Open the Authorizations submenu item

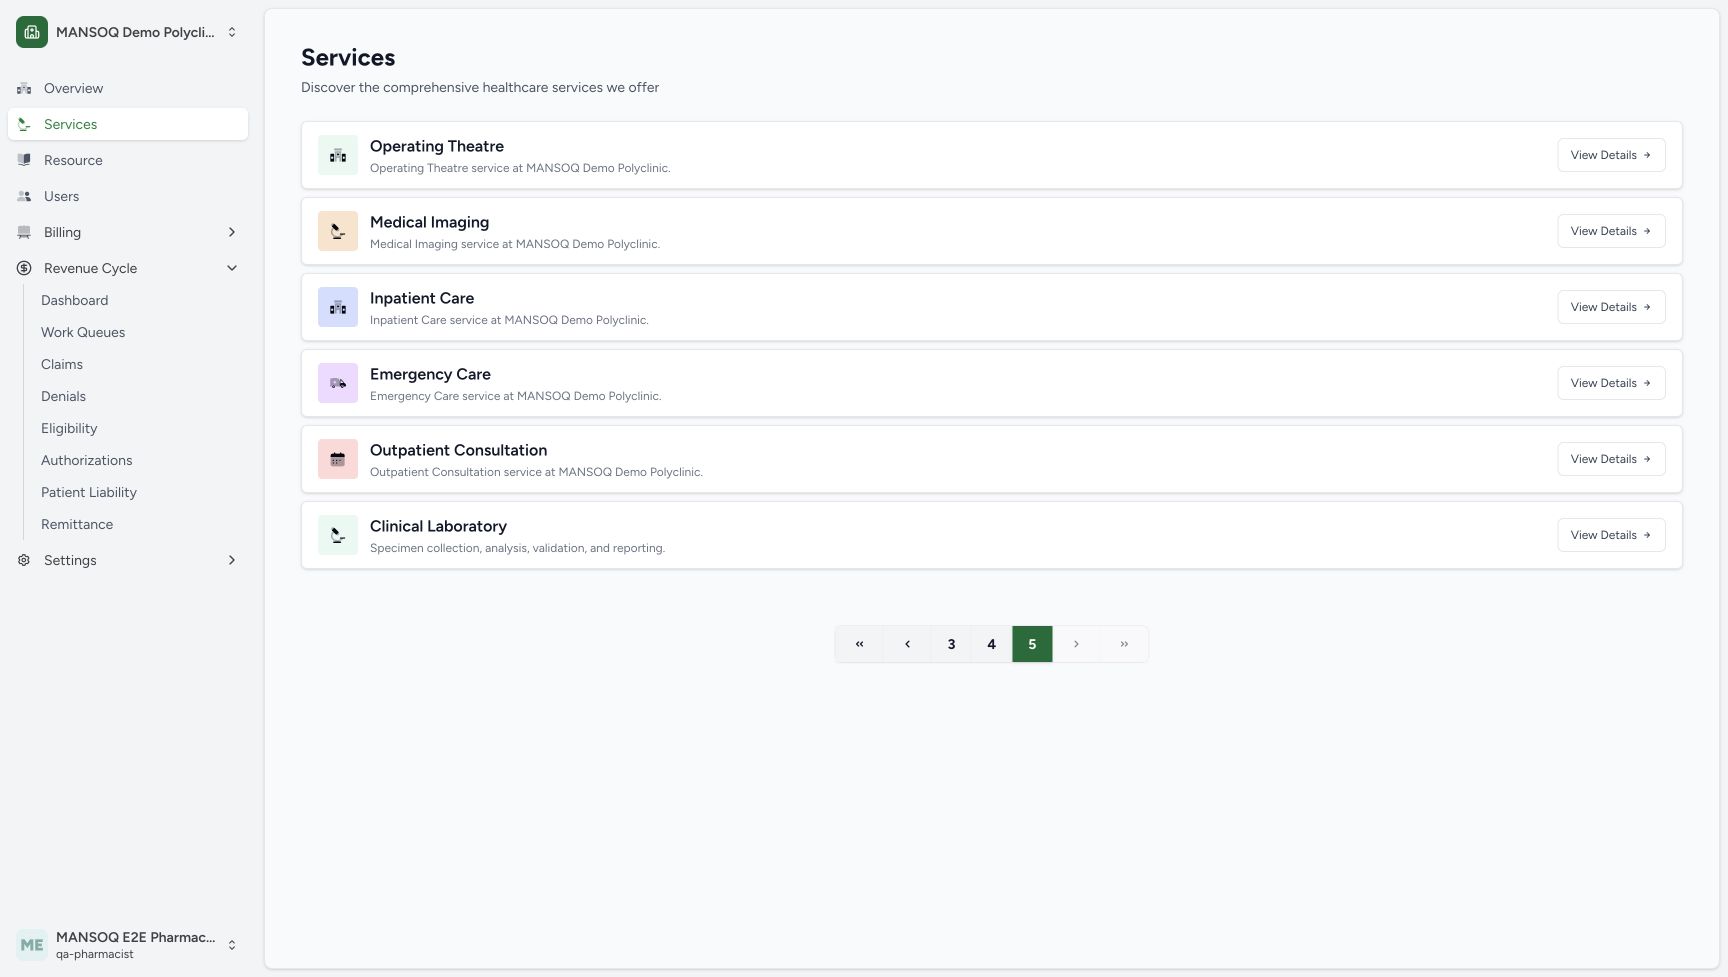(x=87, y=460)
